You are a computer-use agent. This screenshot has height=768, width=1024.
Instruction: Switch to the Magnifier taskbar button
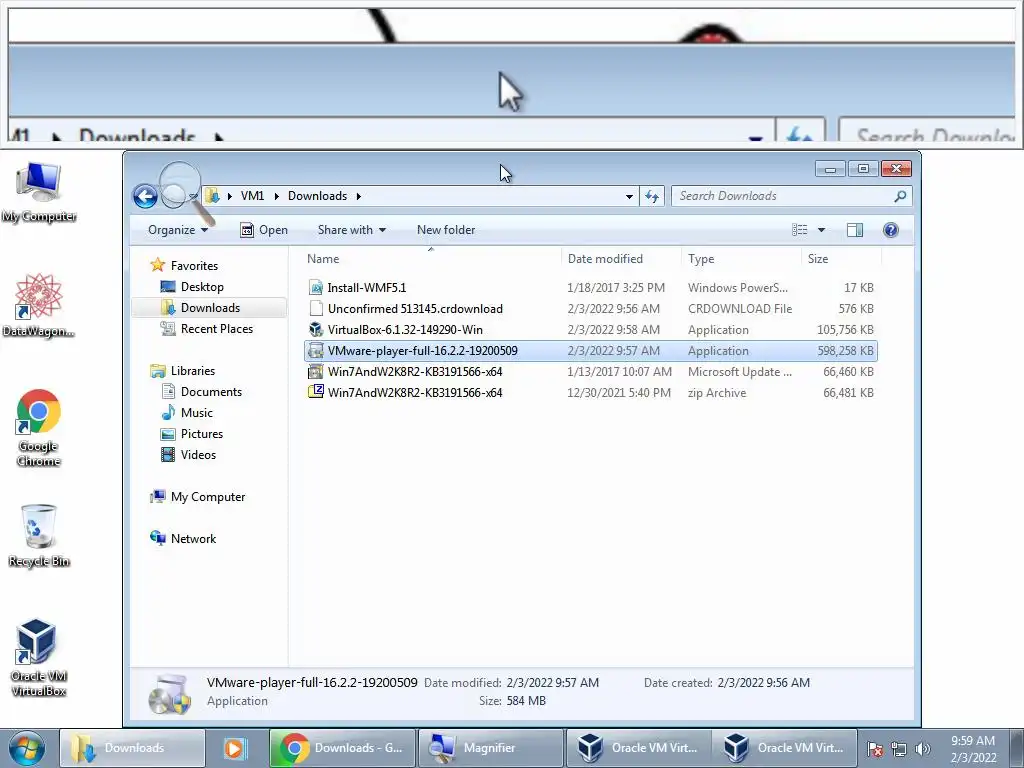point(490,748)
